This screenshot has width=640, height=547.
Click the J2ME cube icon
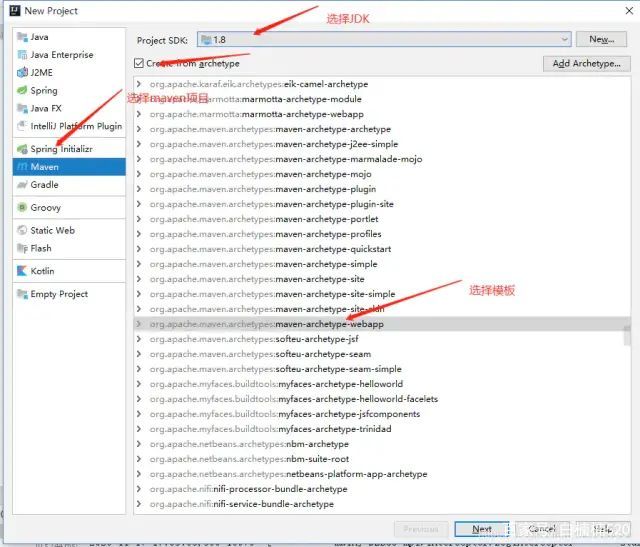[22, 73]
